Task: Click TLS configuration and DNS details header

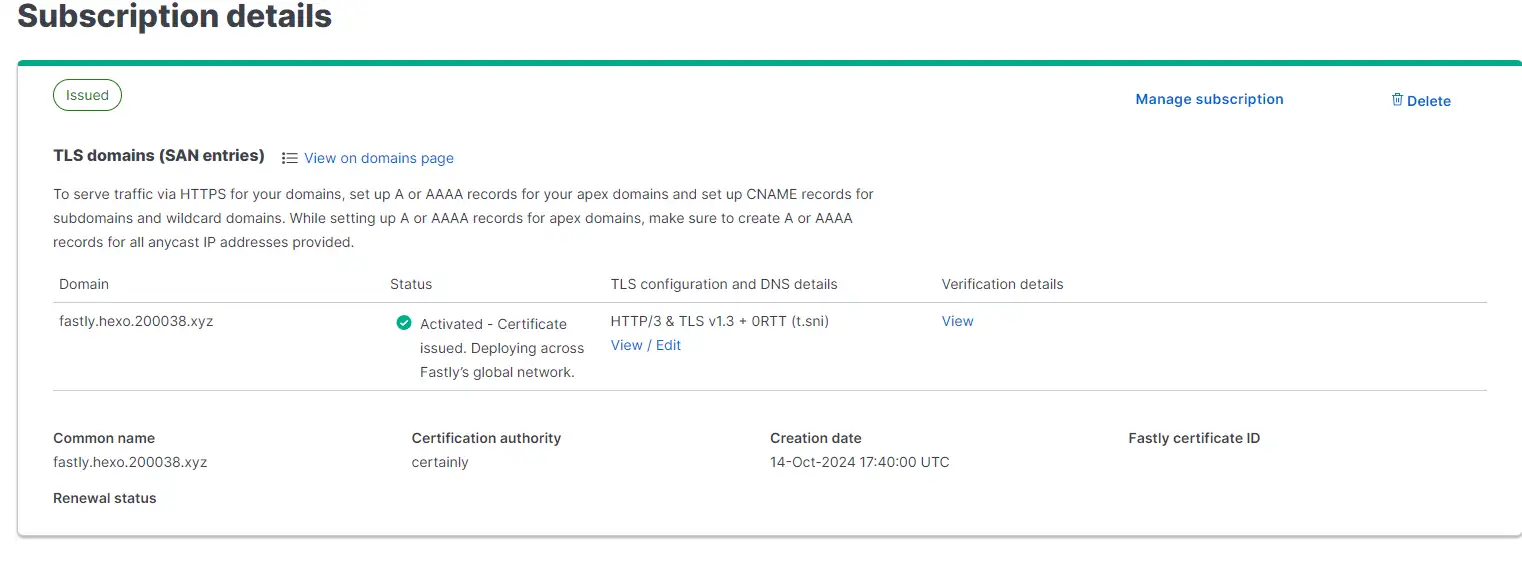Action: click(x=724, y=284)
